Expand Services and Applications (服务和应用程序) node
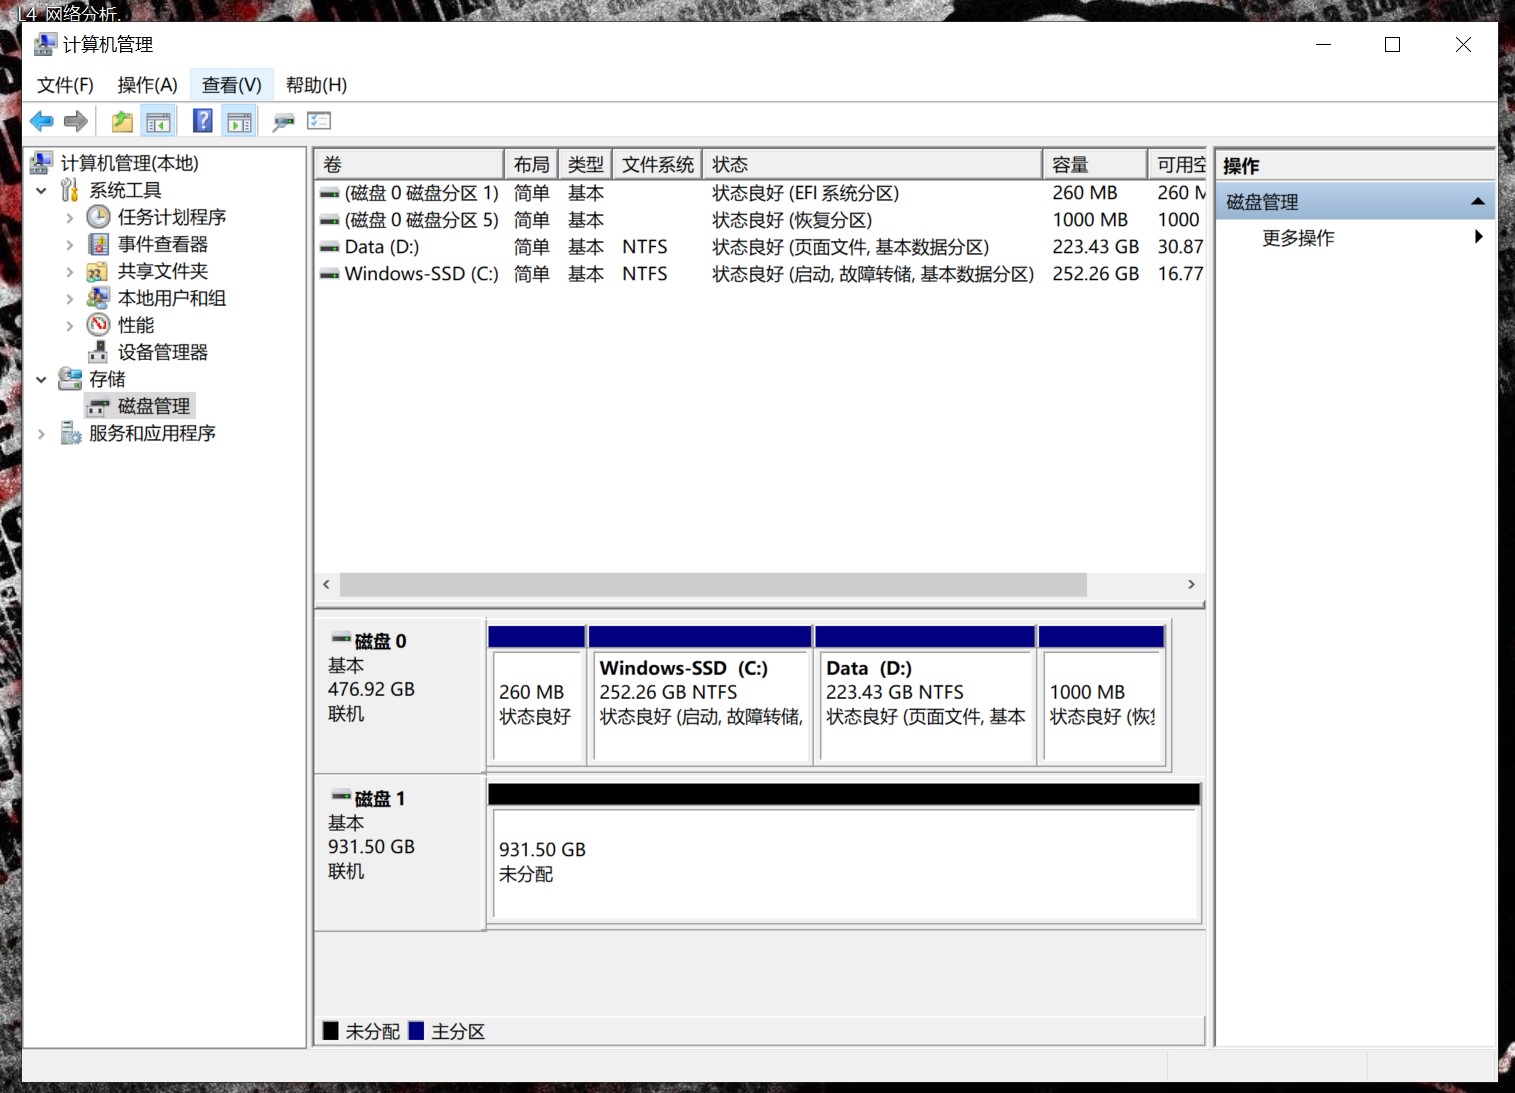The width and height of the screenshot is (1515, 1093). point(41,434)
